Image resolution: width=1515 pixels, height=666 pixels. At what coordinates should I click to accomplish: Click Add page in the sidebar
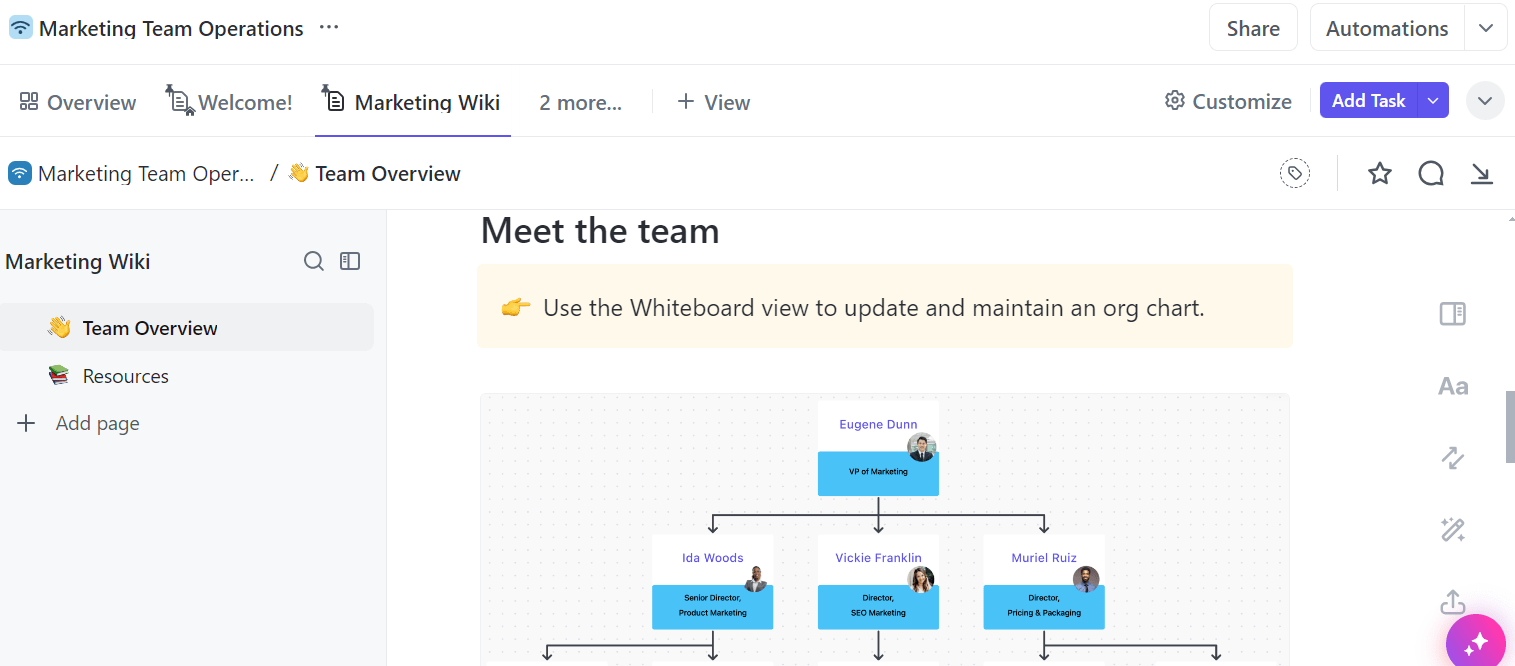[x=97, y=423]
